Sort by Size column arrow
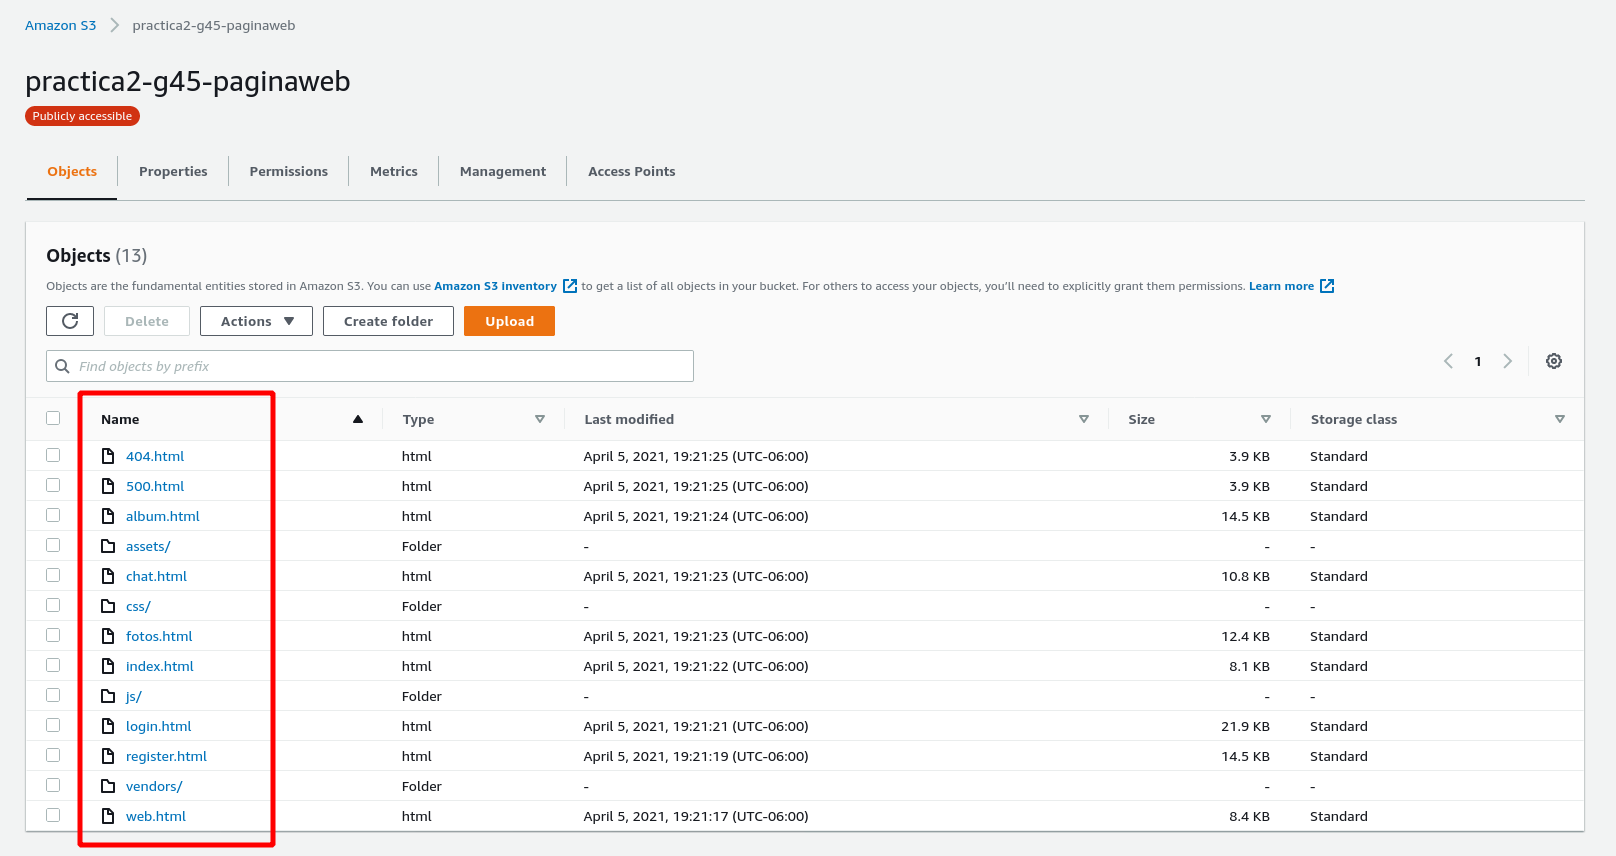This screenshot has width=1616, height=856. pos(1266,419)
